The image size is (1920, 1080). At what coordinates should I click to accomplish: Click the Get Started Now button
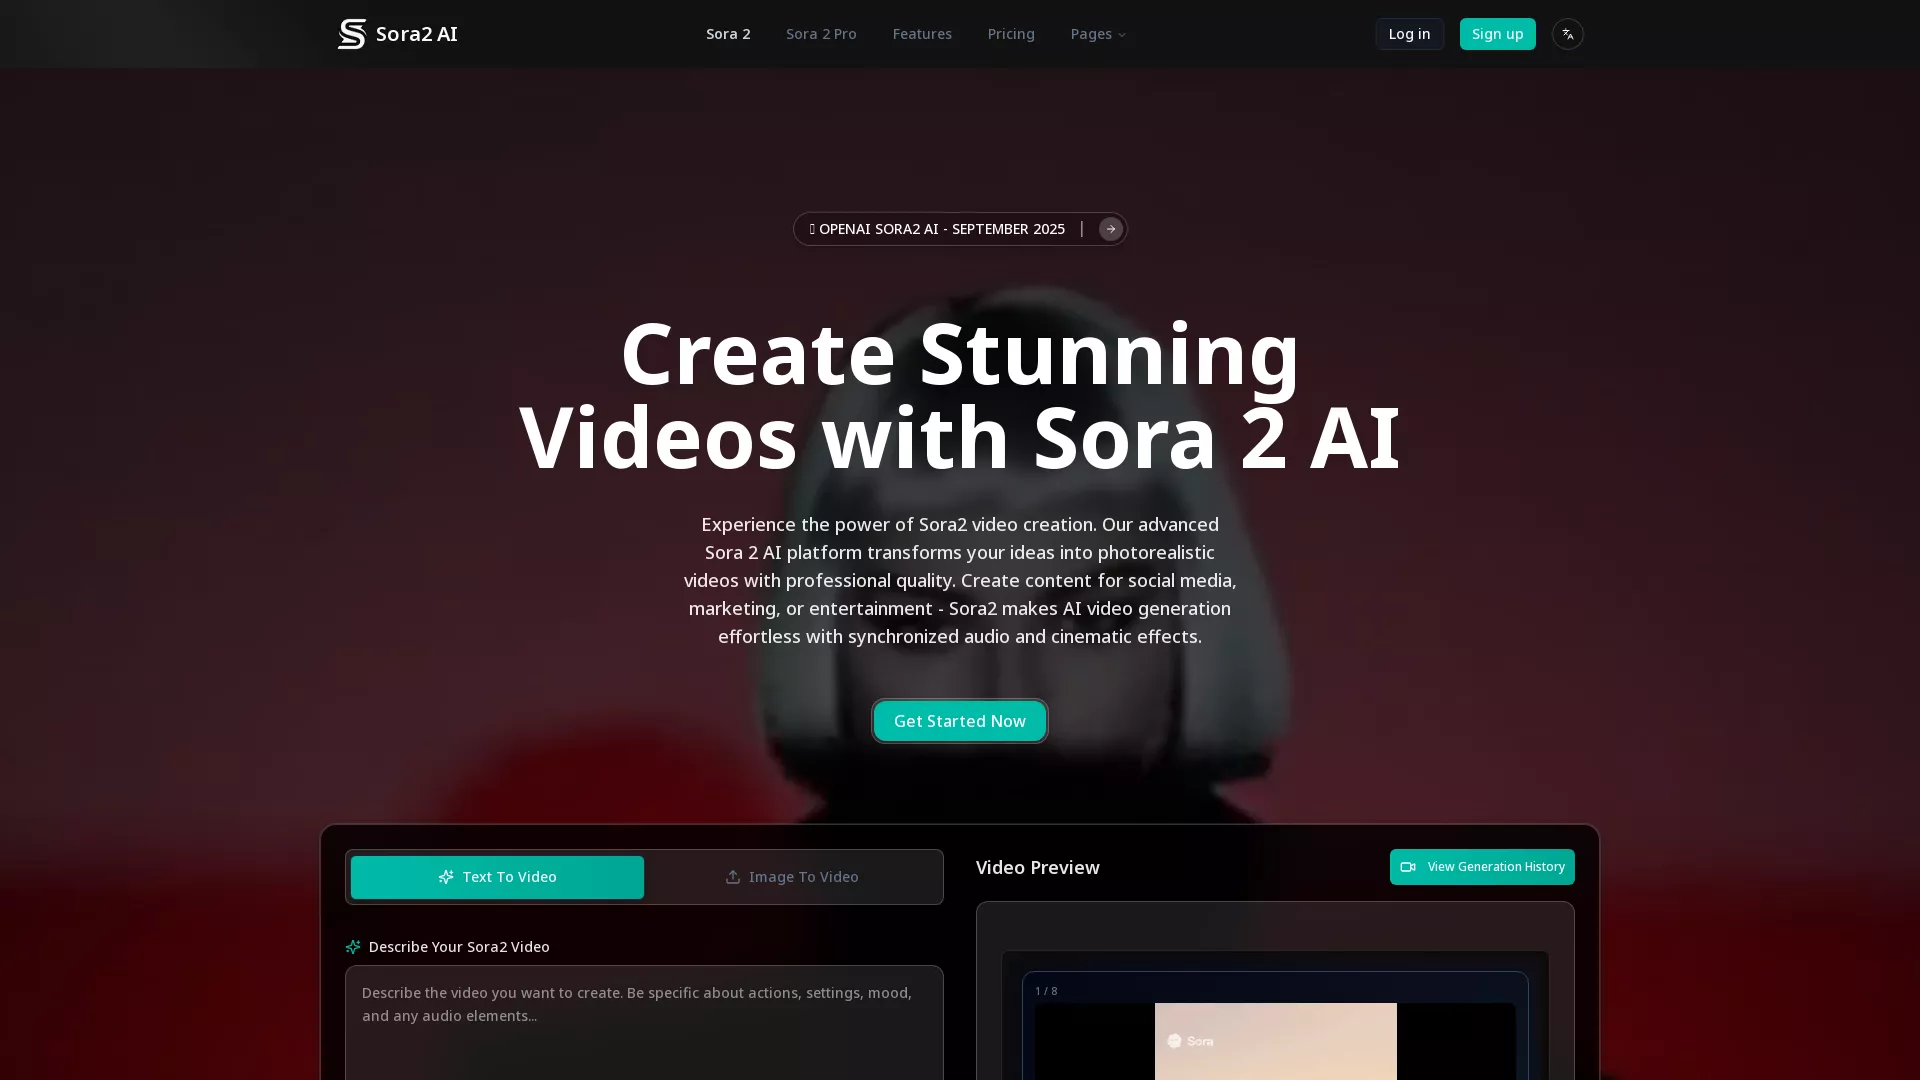coord(959,720)
